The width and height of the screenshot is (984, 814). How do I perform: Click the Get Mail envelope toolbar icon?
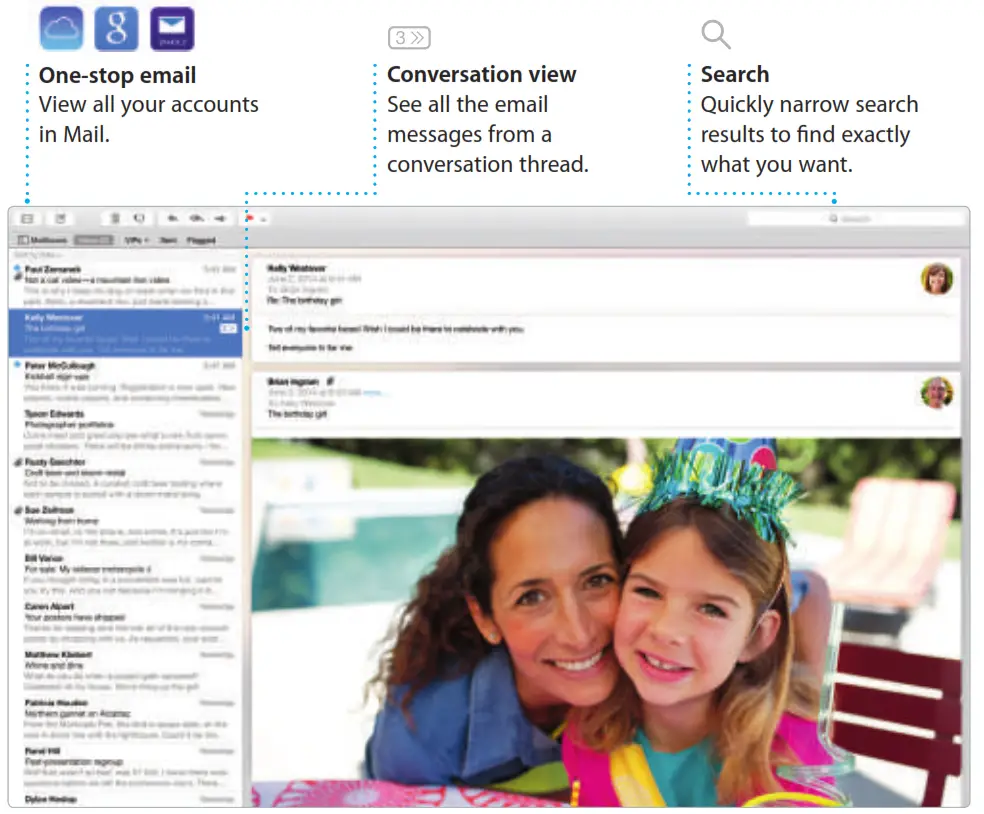click(x=27, y=218)
